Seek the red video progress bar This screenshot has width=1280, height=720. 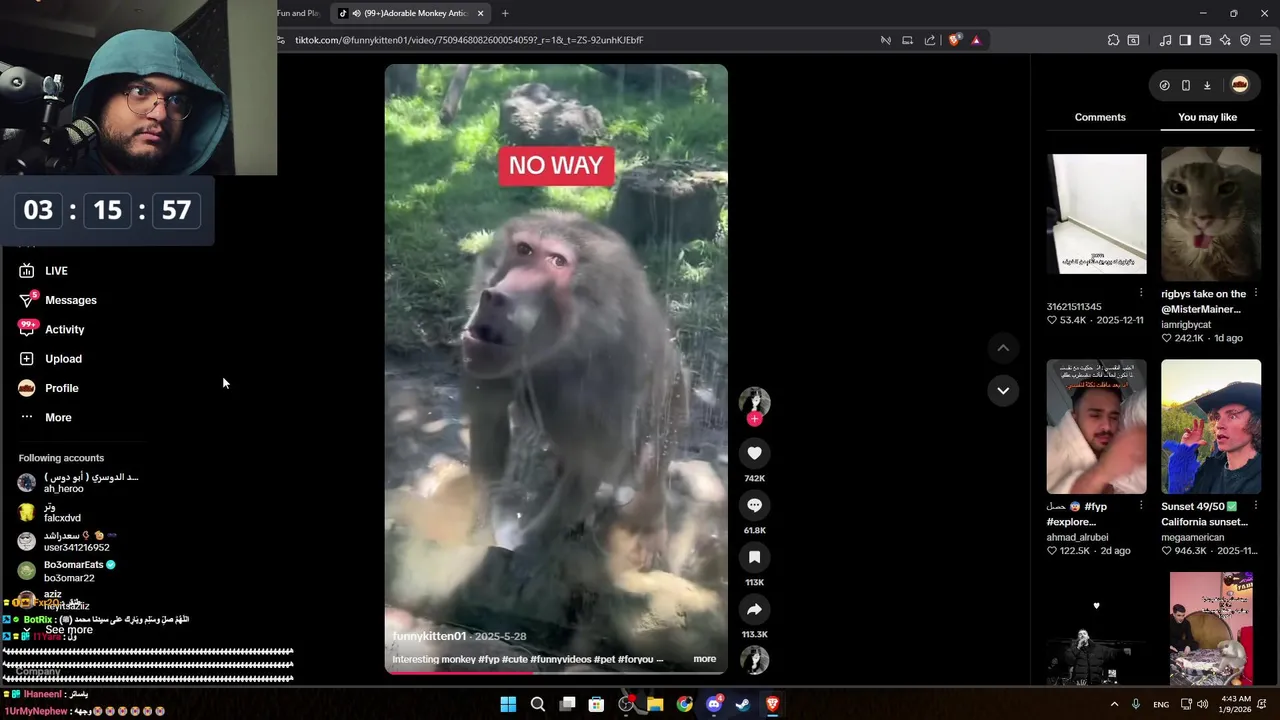556,672
